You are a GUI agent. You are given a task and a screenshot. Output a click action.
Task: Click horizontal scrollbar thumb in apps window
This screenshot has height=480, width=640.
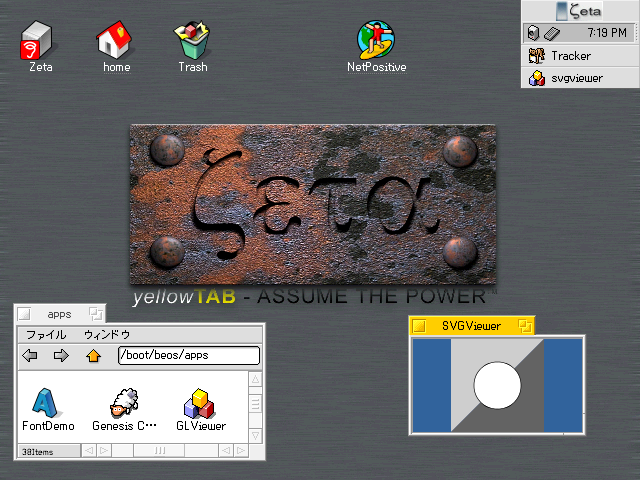click(x=160, y=451)
